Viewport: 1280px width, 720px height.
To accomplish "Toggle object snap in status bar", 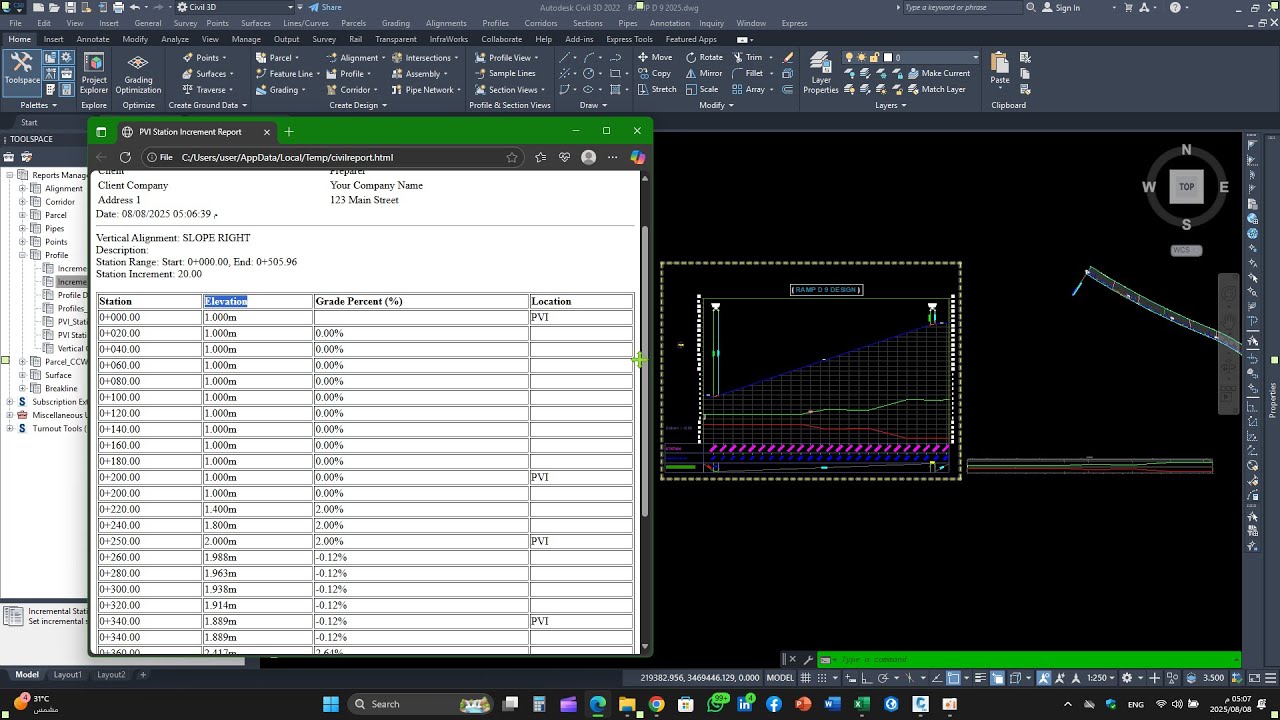I will 954,678.
